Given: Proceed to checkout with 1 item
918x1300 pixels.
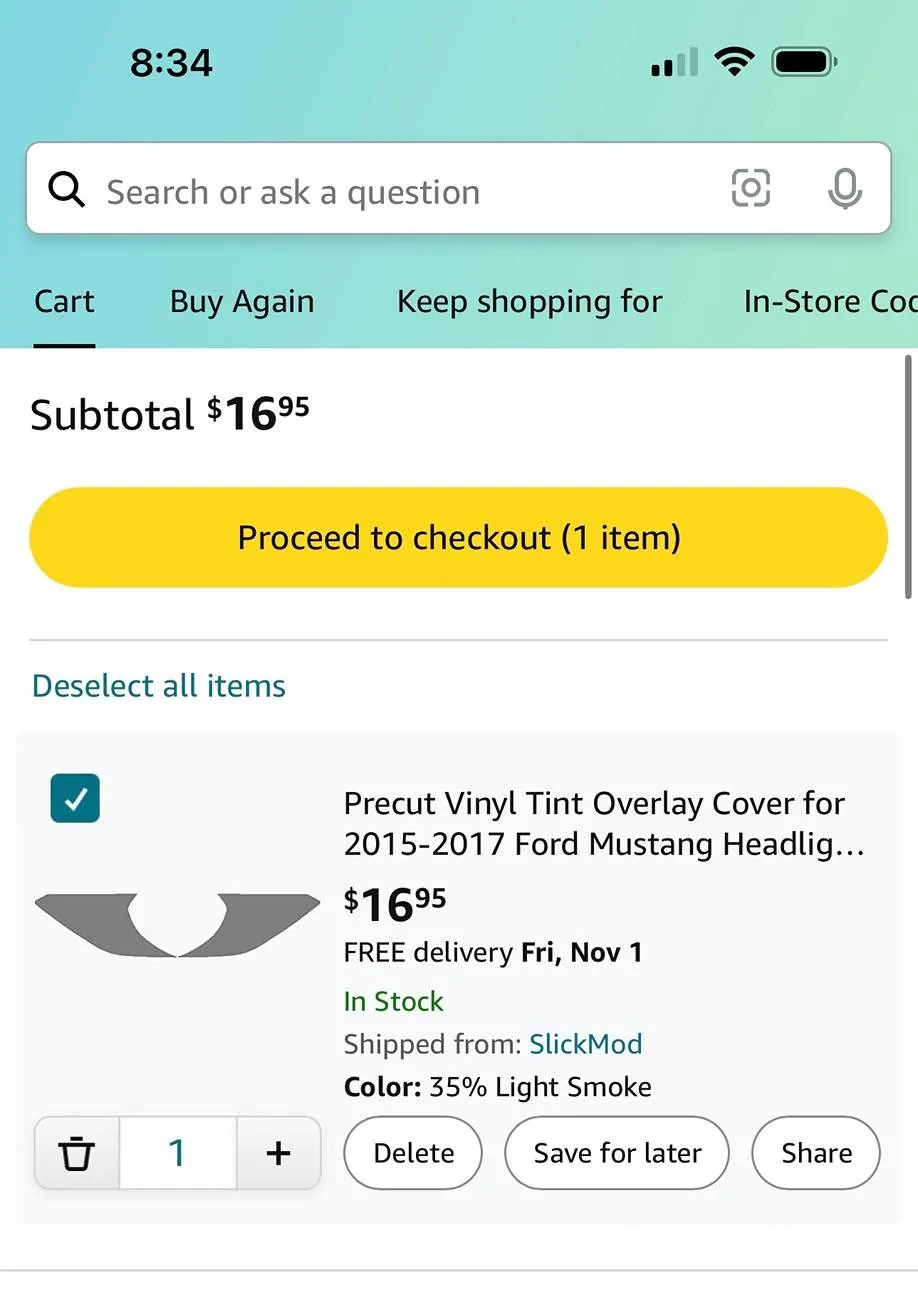Looking at the screenshot, I should 459,537.
